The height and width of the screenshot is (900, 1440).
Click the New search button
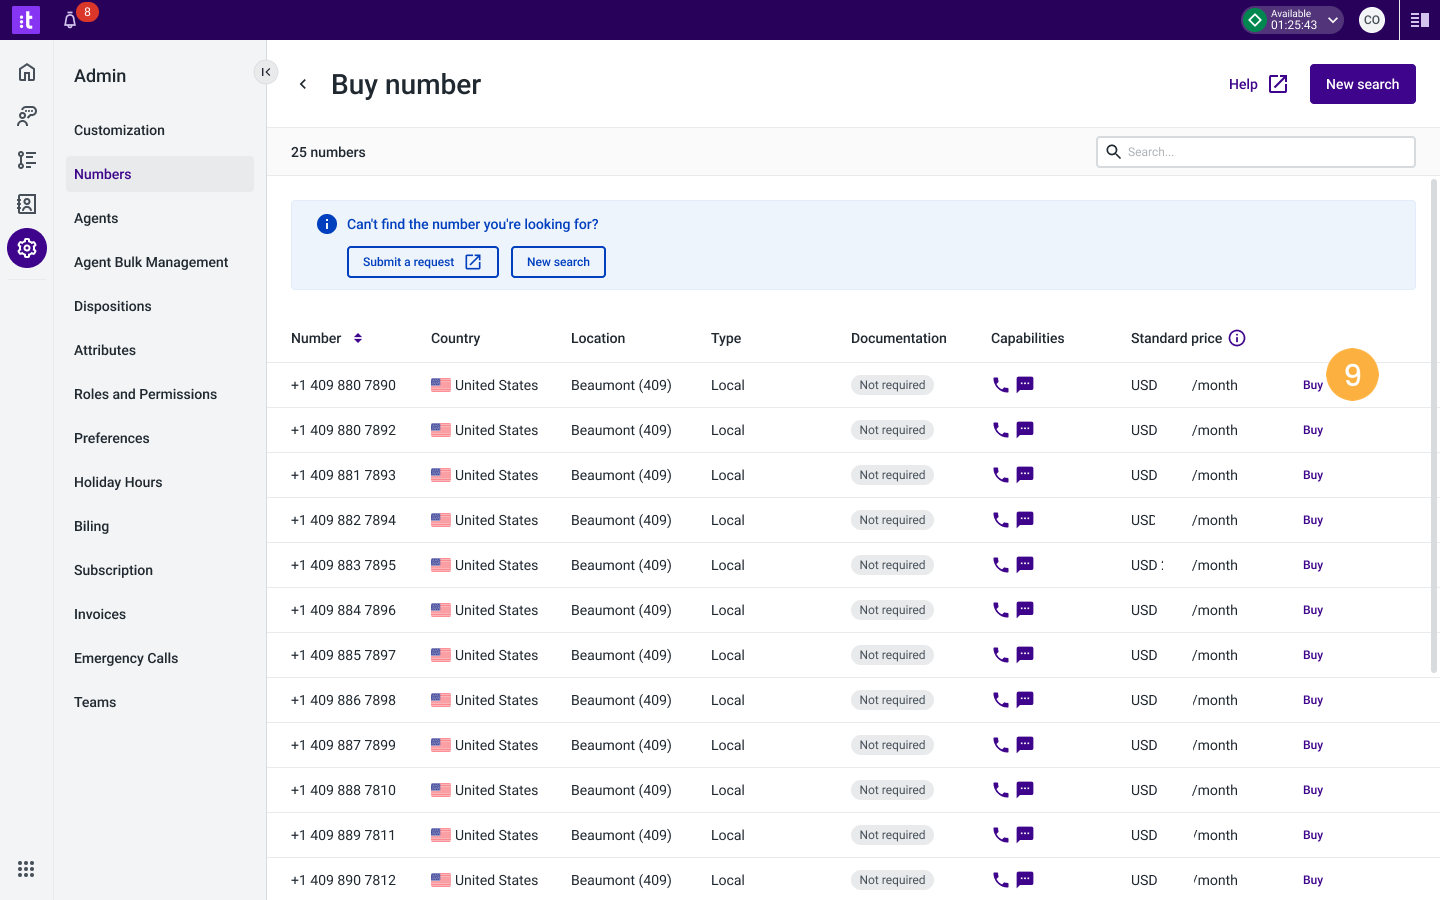click(x=1362, y=84)
